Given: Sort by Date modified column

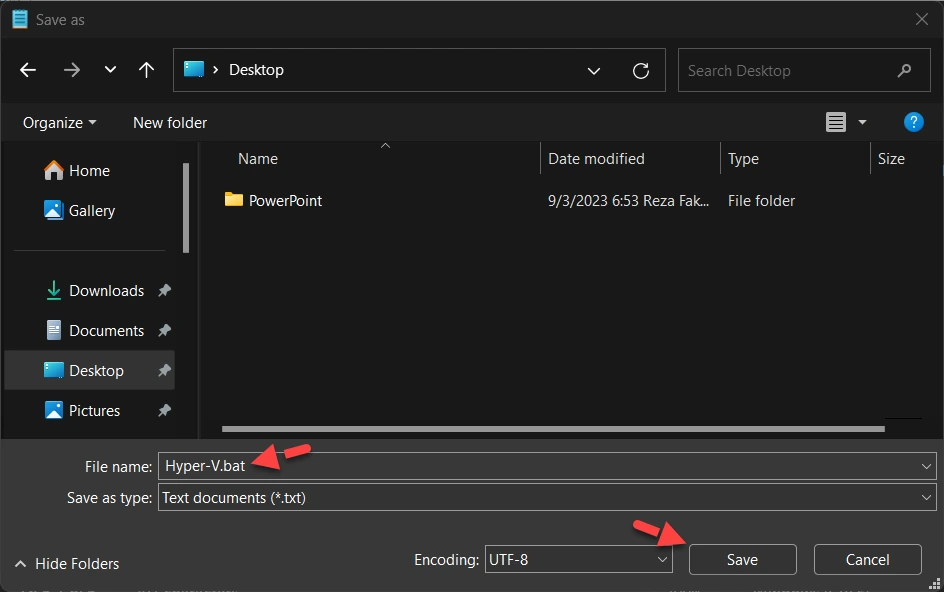Looking at the screenshot, I should coord(596,159).
